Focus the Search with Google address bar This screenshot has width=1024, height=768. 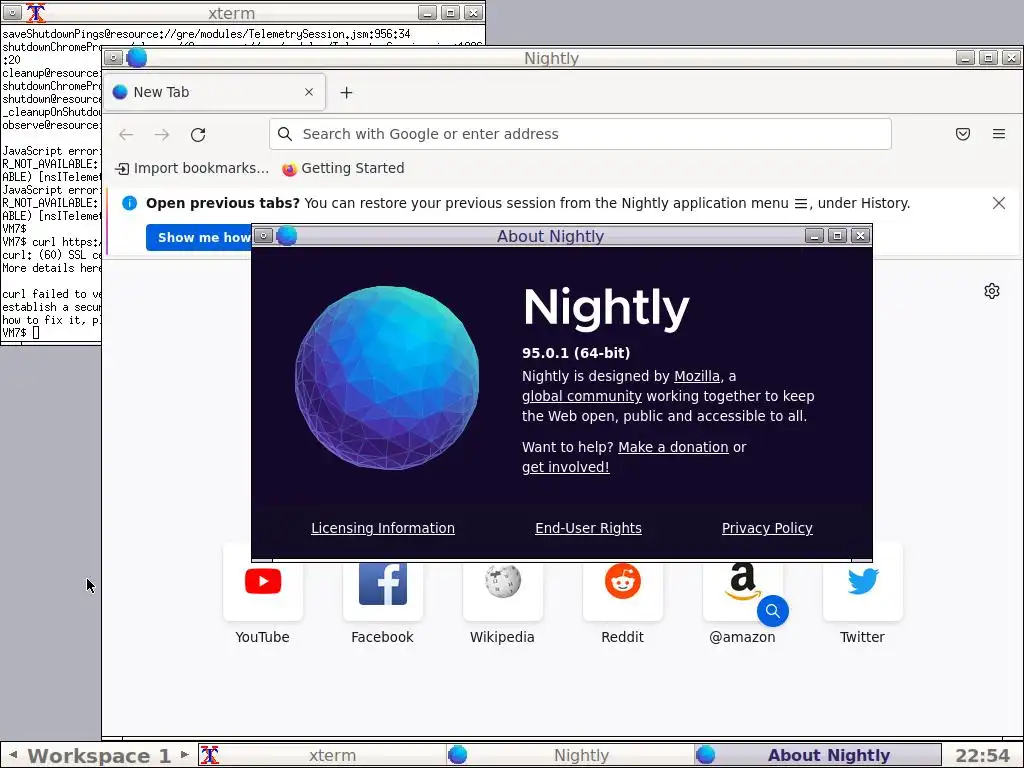580,134
